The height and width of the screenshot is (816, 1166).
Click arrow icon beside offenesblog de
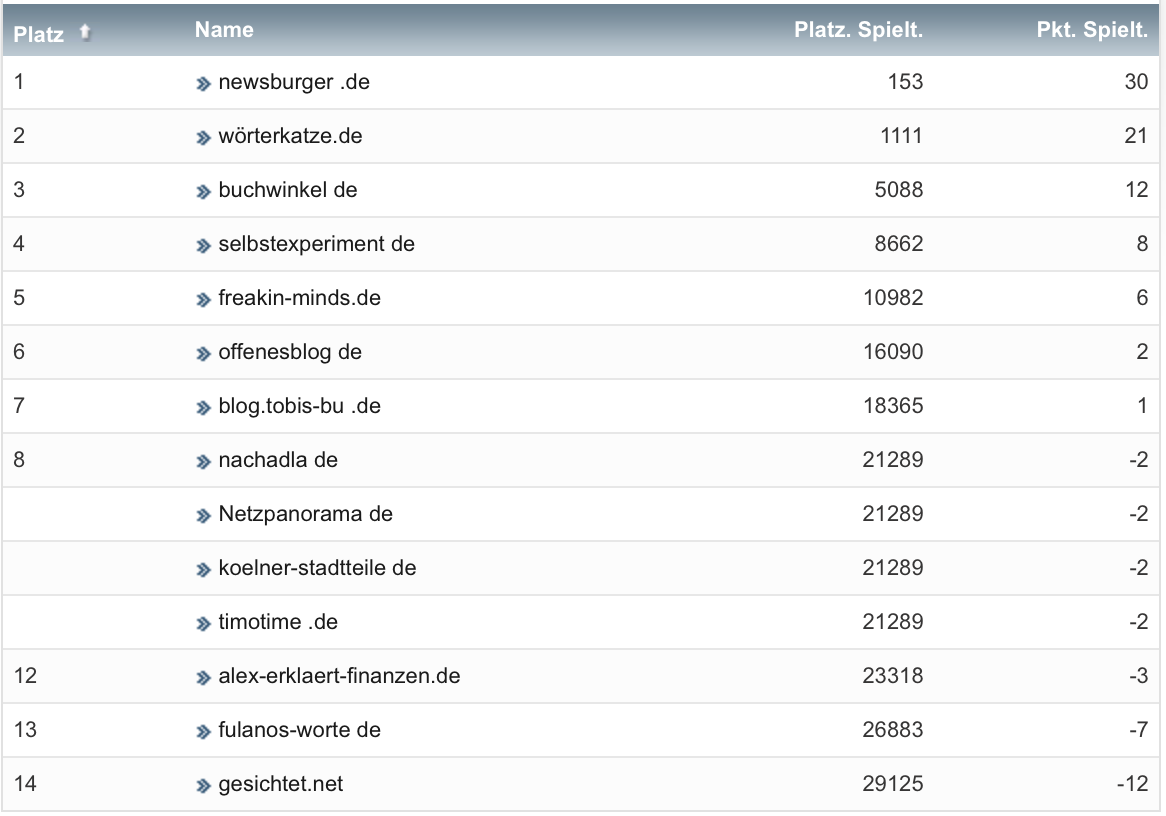pyautogui.click(x=203, y=353)
